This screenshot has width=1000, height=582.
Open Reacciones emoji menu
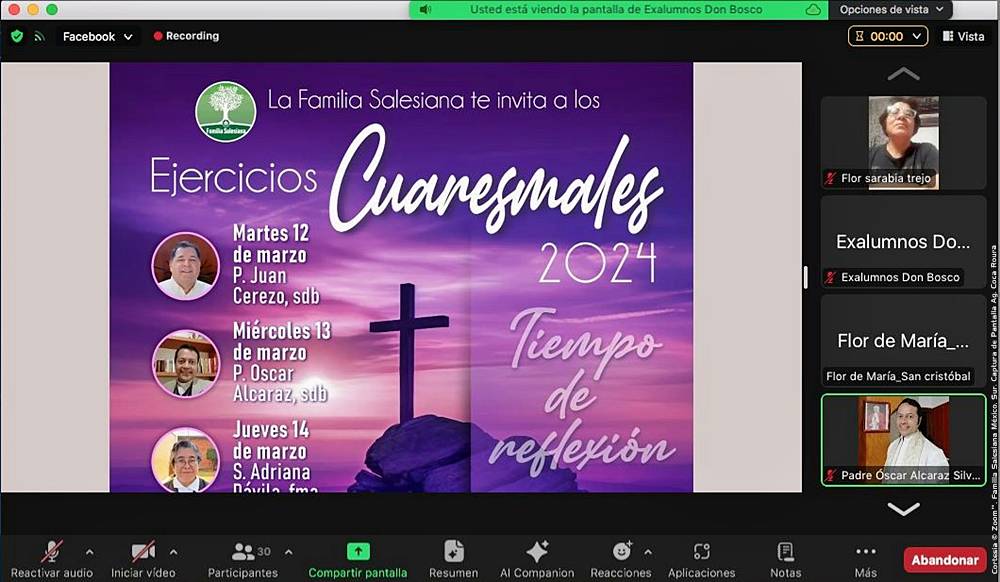[621, 559]
